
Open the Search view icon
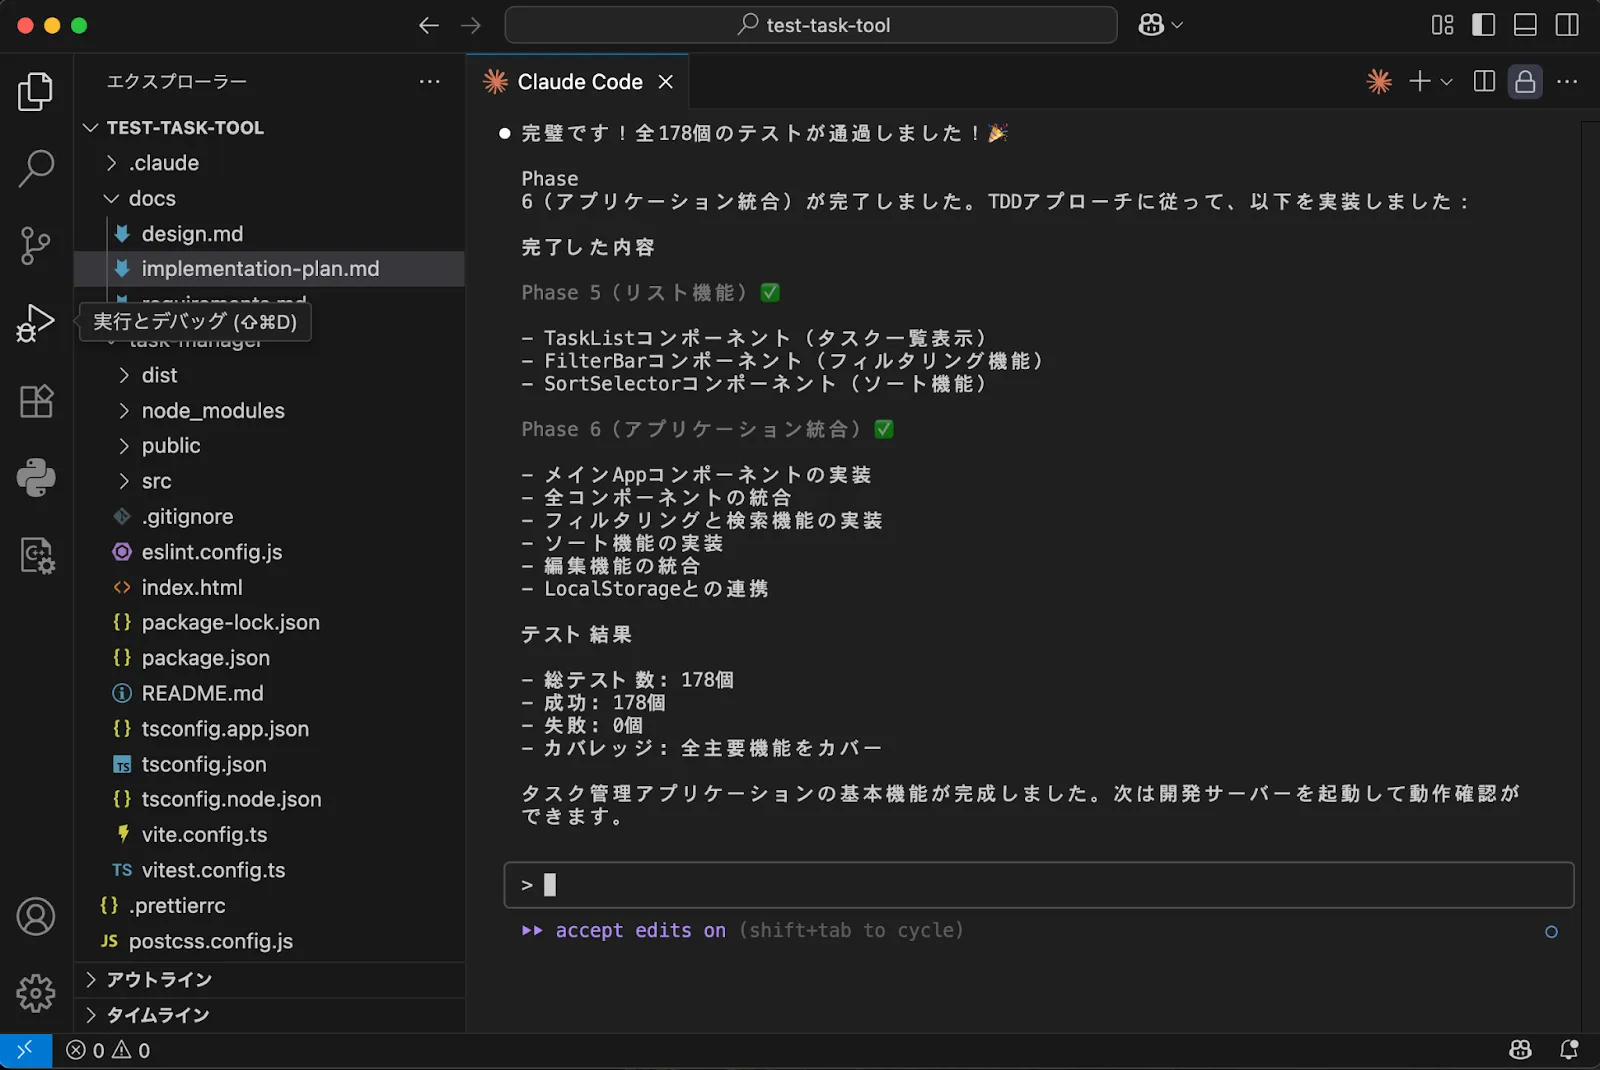[36, 168]
